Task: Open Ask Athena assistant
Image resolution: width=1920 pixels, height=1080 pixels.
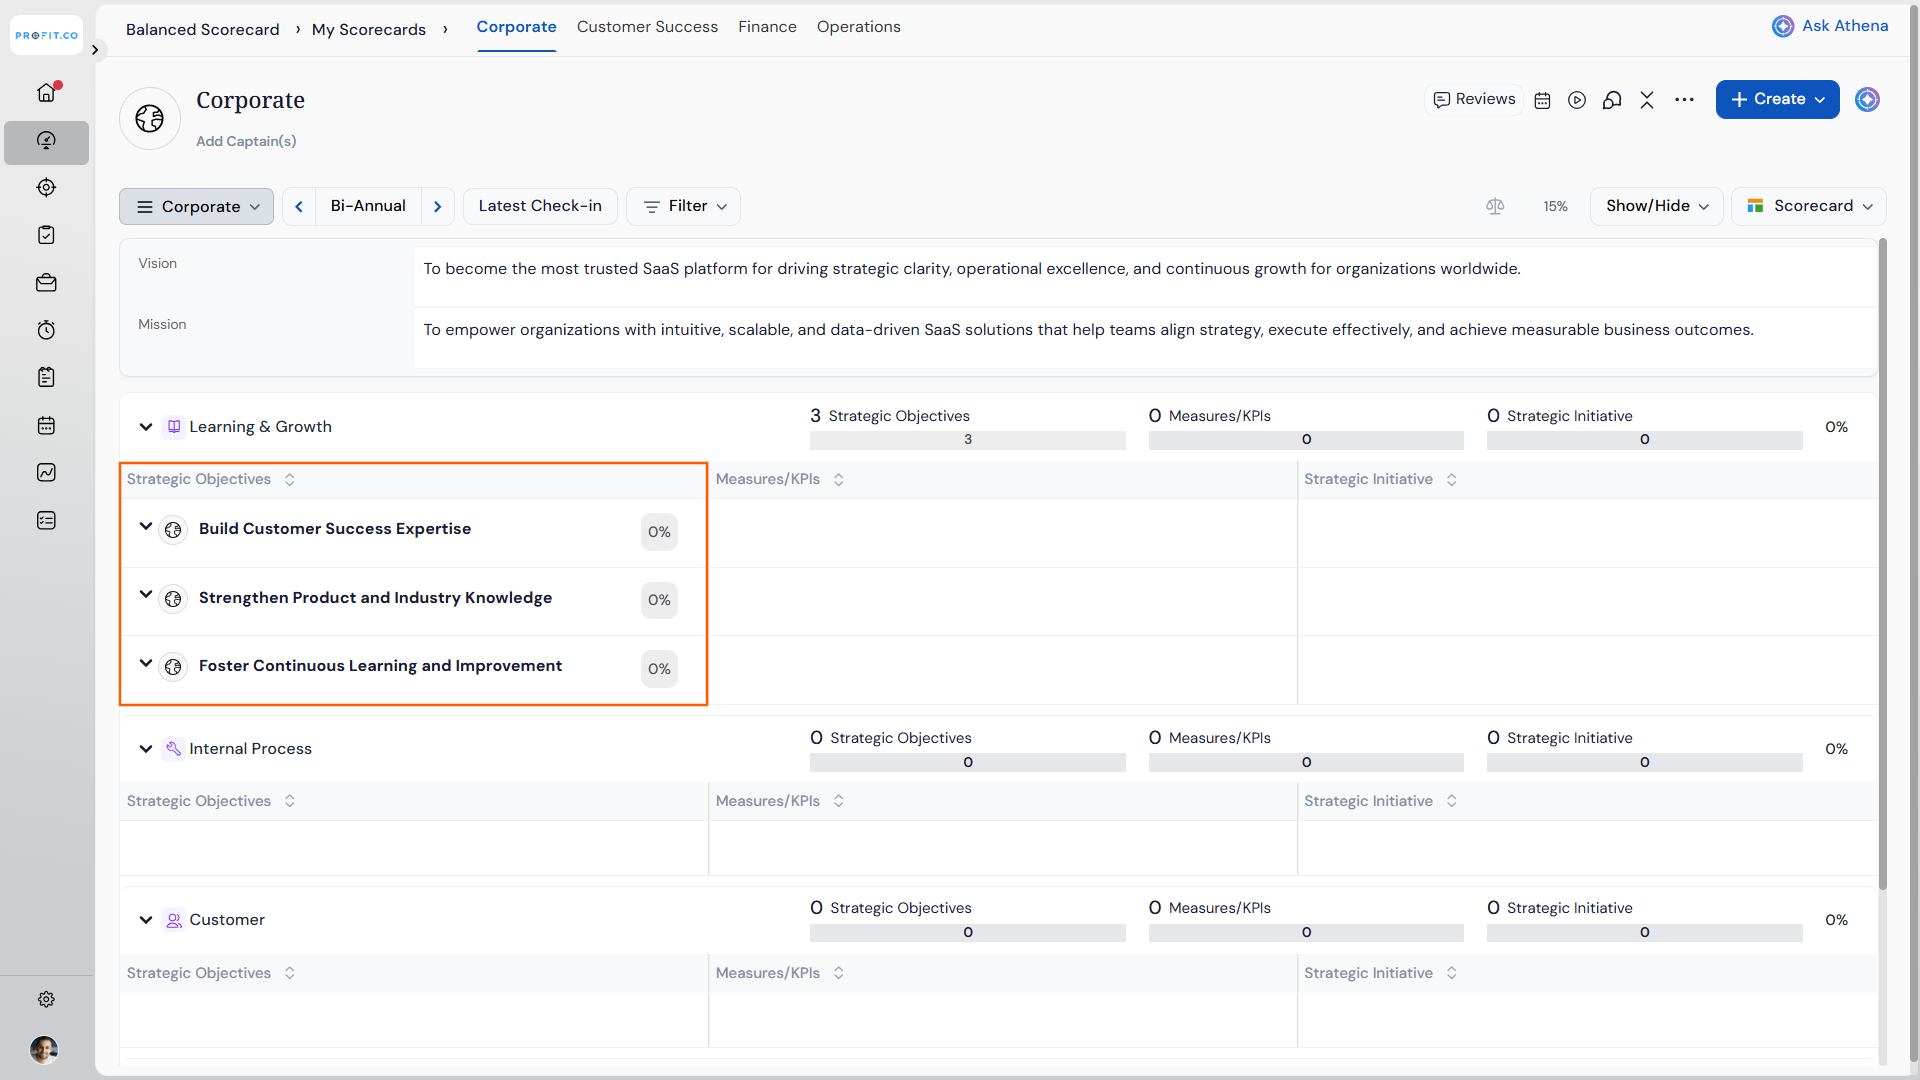Action: 1830,26
